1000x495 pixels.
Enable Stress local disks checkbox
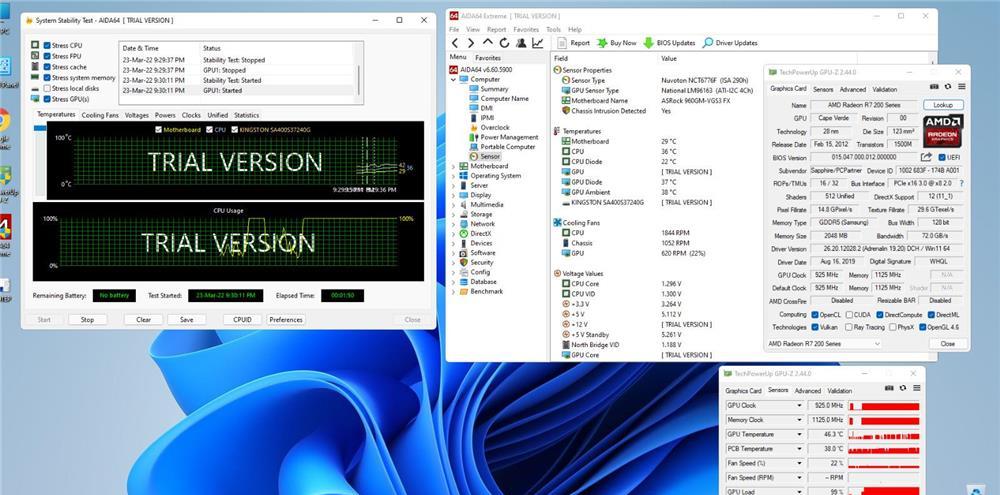point(47,89)
